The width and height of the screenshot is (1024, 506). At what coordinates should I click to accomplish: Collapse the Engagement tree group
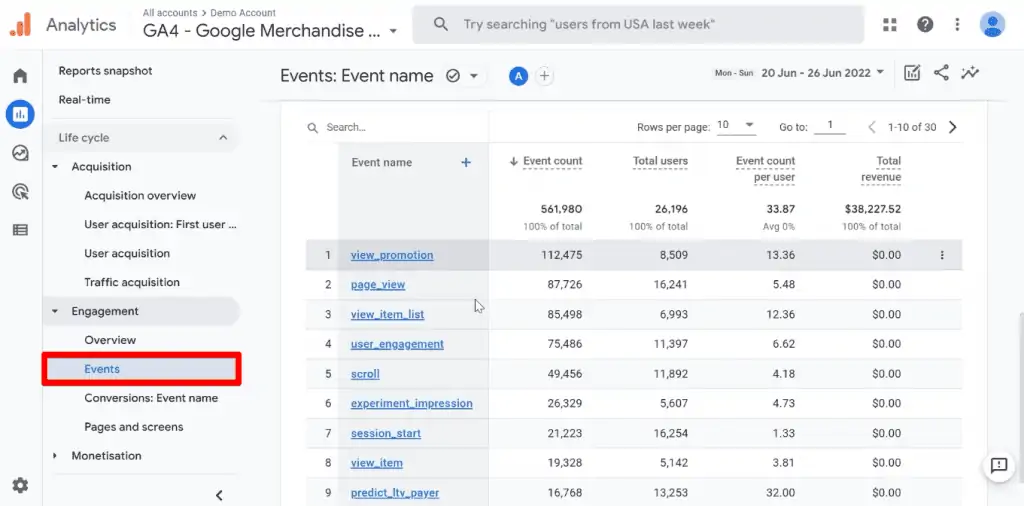(55, 311)
